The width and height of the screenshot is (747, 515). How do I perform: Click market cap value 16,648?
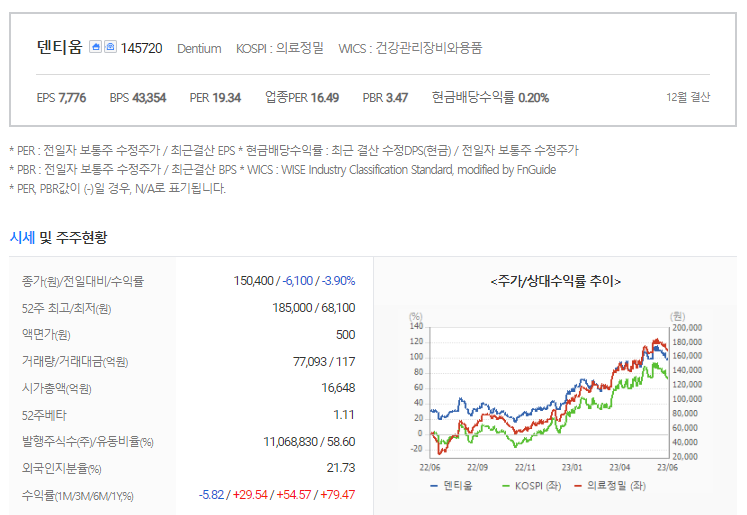click(x=338, y=388)
